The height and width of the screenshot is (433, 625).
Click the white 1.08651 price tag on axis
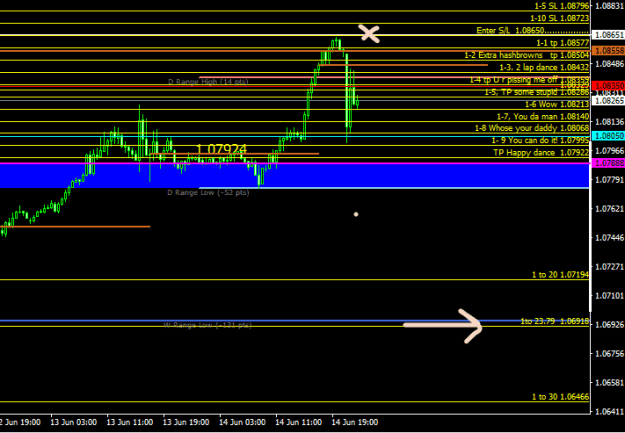609,35
